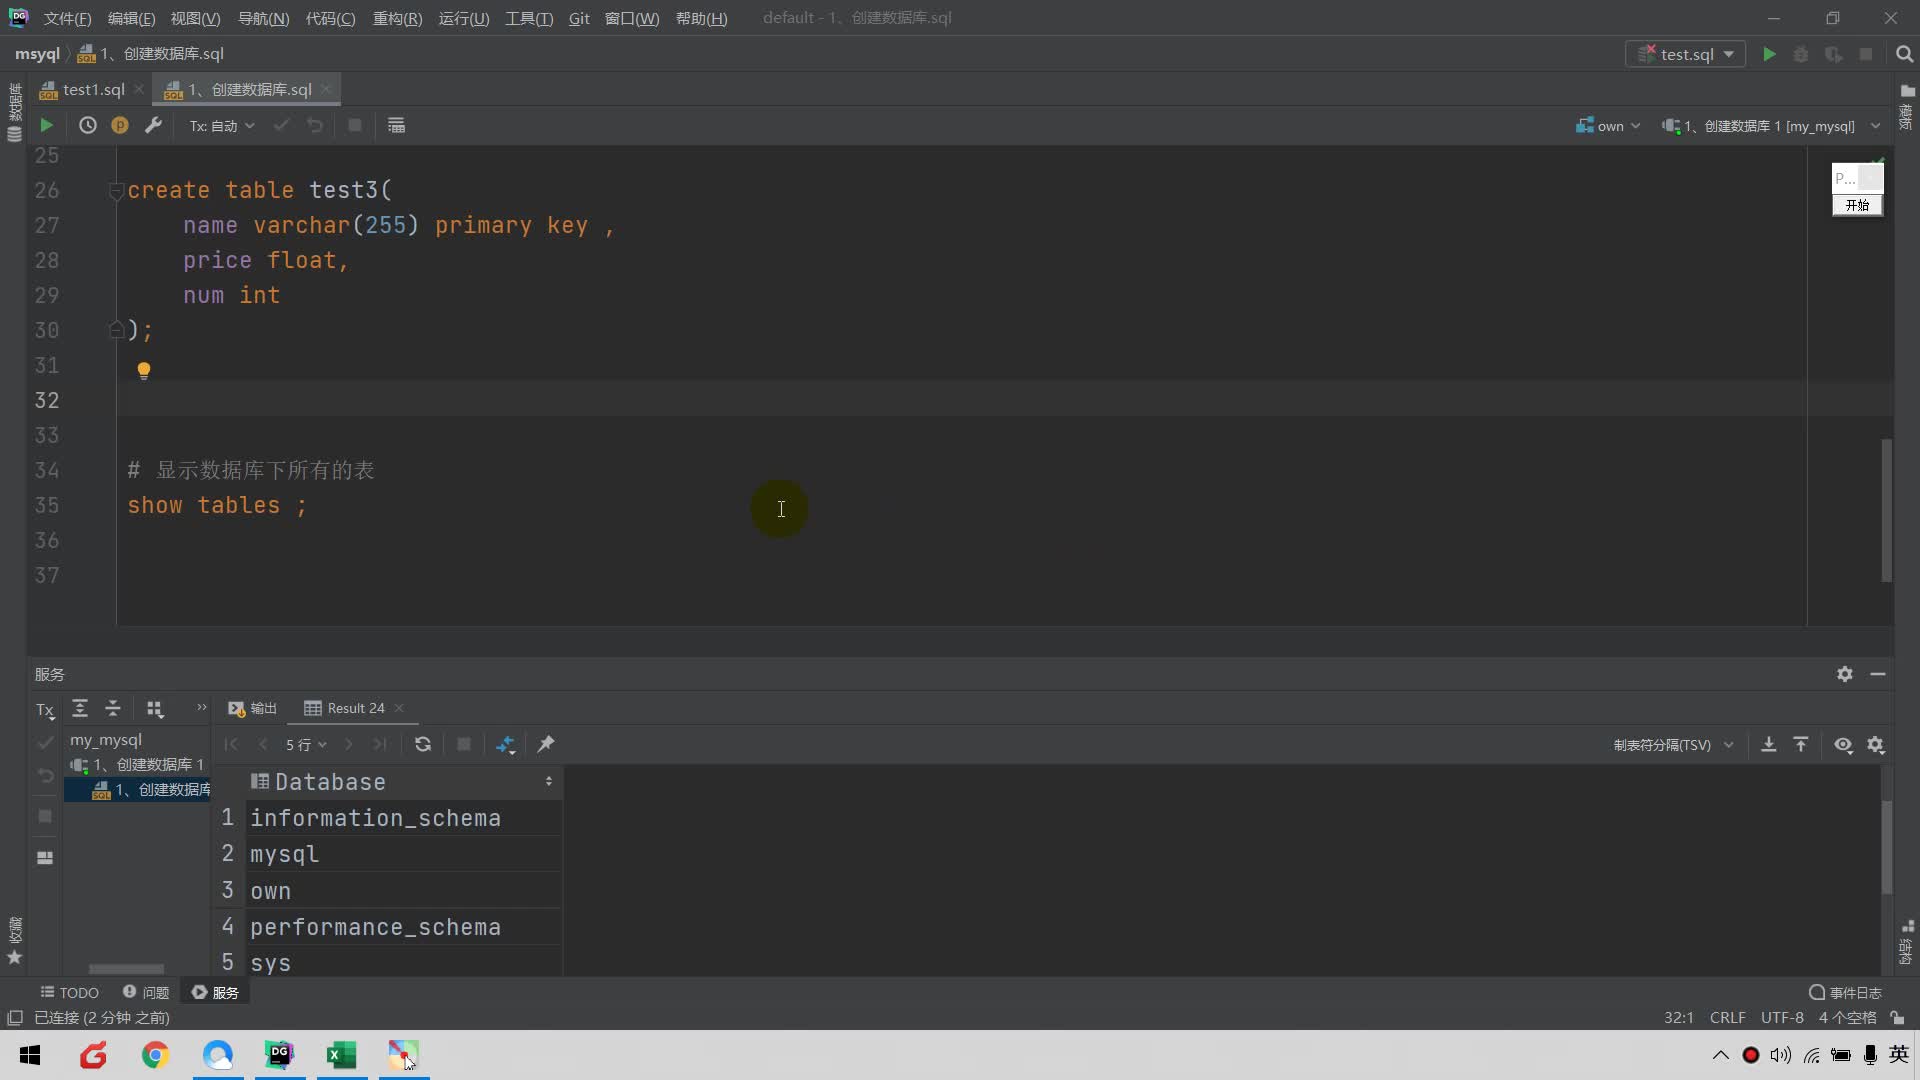Run the SQL statement with green execute arrow
Screen dimensions: 1920x1080
(x=46, y=125)
